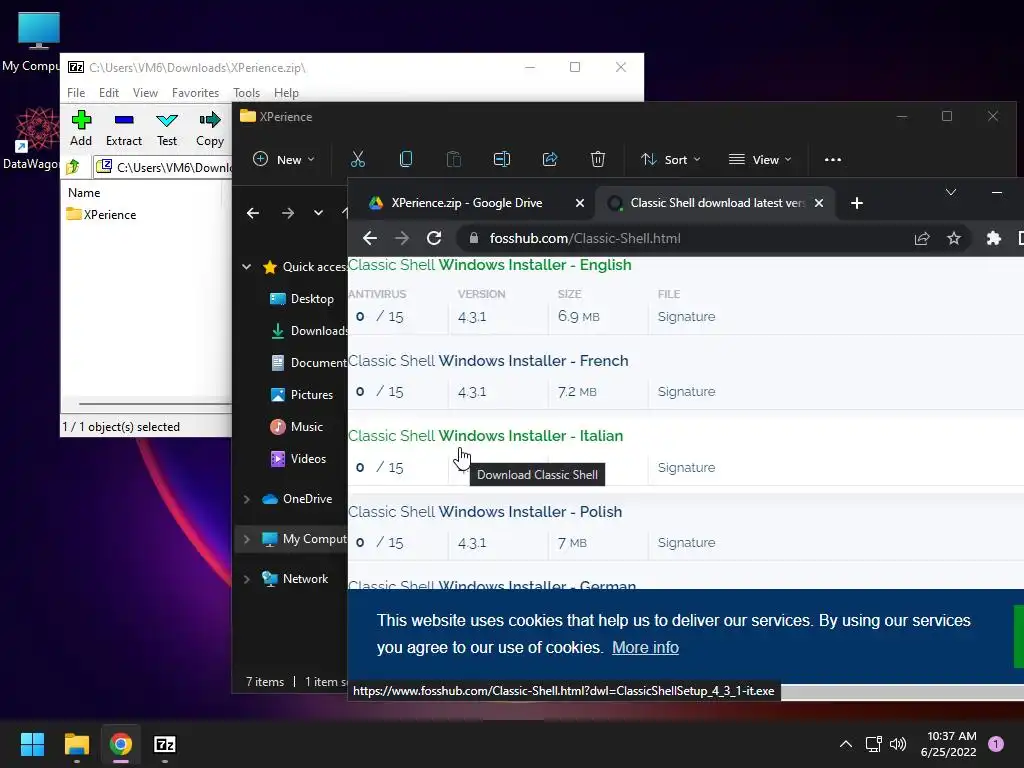Show hidden system tray icons
The height and width of the screenshot is (768, 1024).
point(846,744)
